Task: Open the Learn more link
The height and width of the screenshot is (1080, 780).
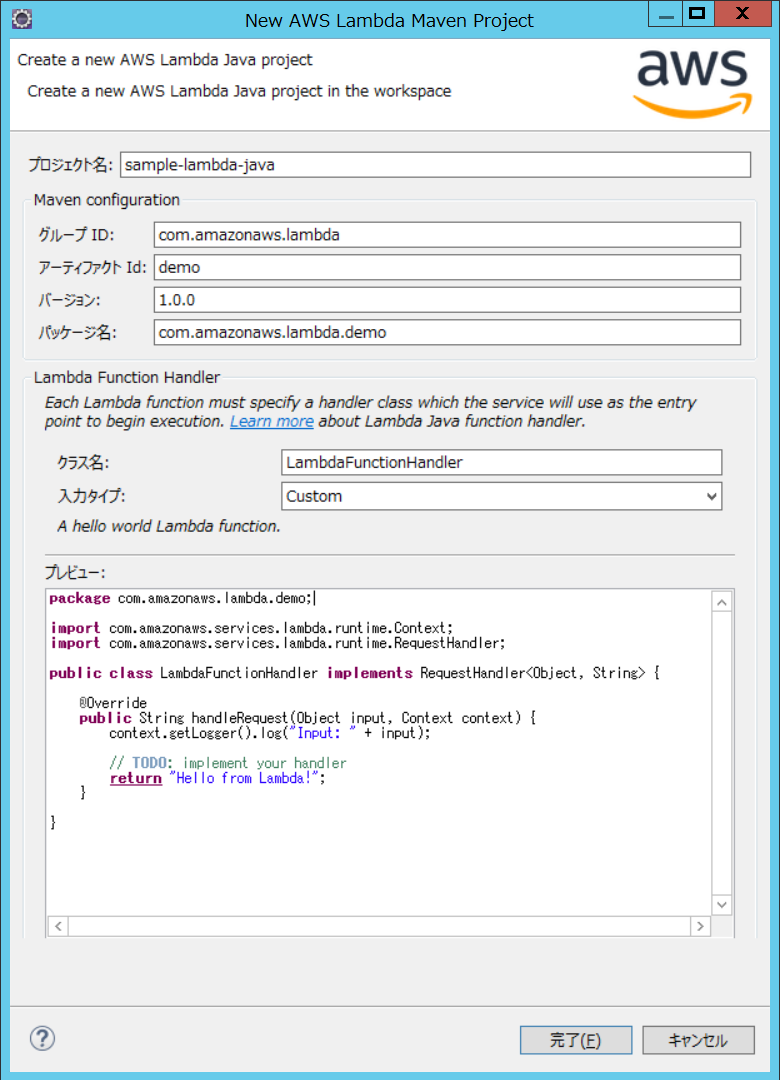Action: coord(271,422)
